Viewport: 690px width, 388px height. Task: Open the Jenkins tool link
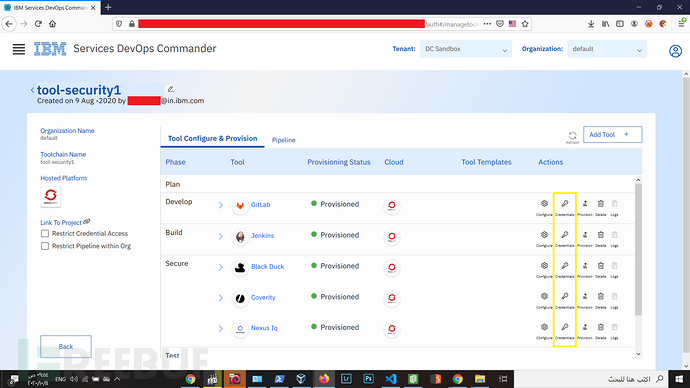(262, 235)
